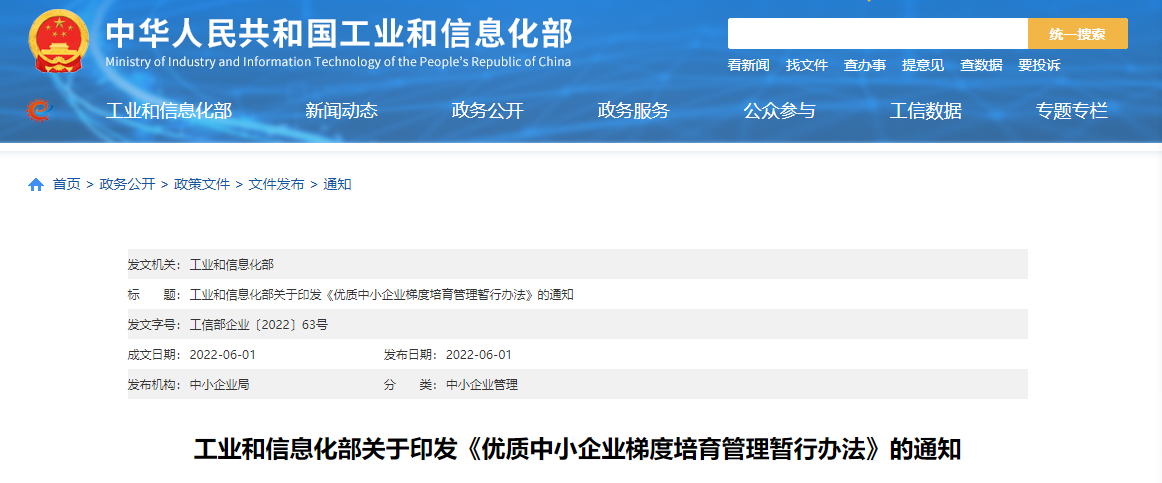This screenshot has width=1162, height=483.
Task: Click the blue home icon in breadcrumb
Action: pyautogui.click(x=36, y=185)
